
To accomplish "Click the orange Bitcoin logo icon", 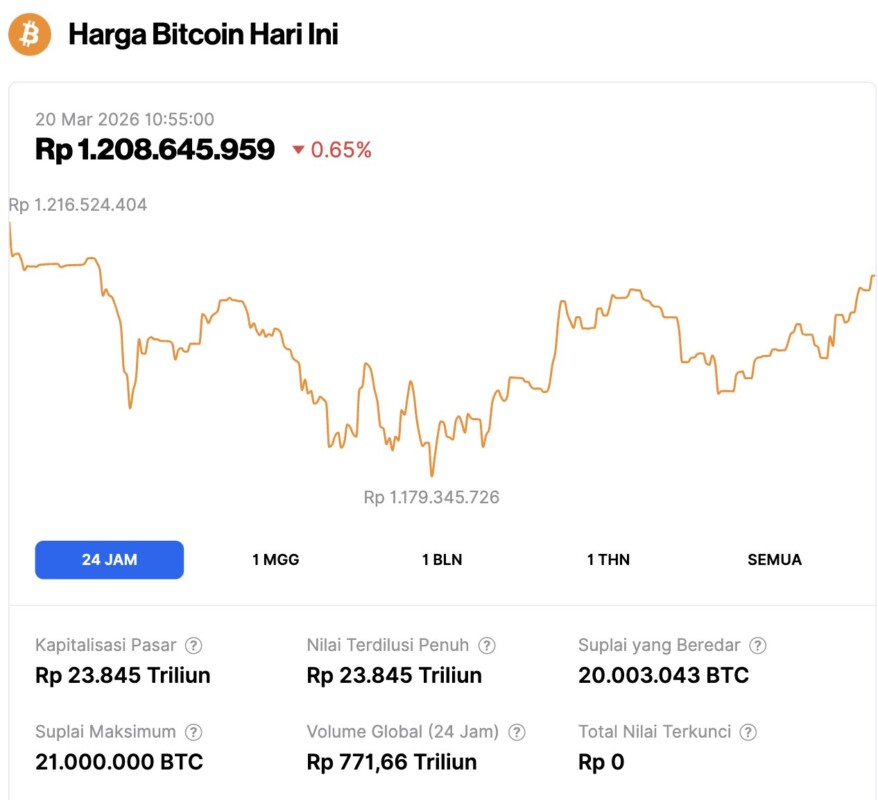I will pos(30,35).
